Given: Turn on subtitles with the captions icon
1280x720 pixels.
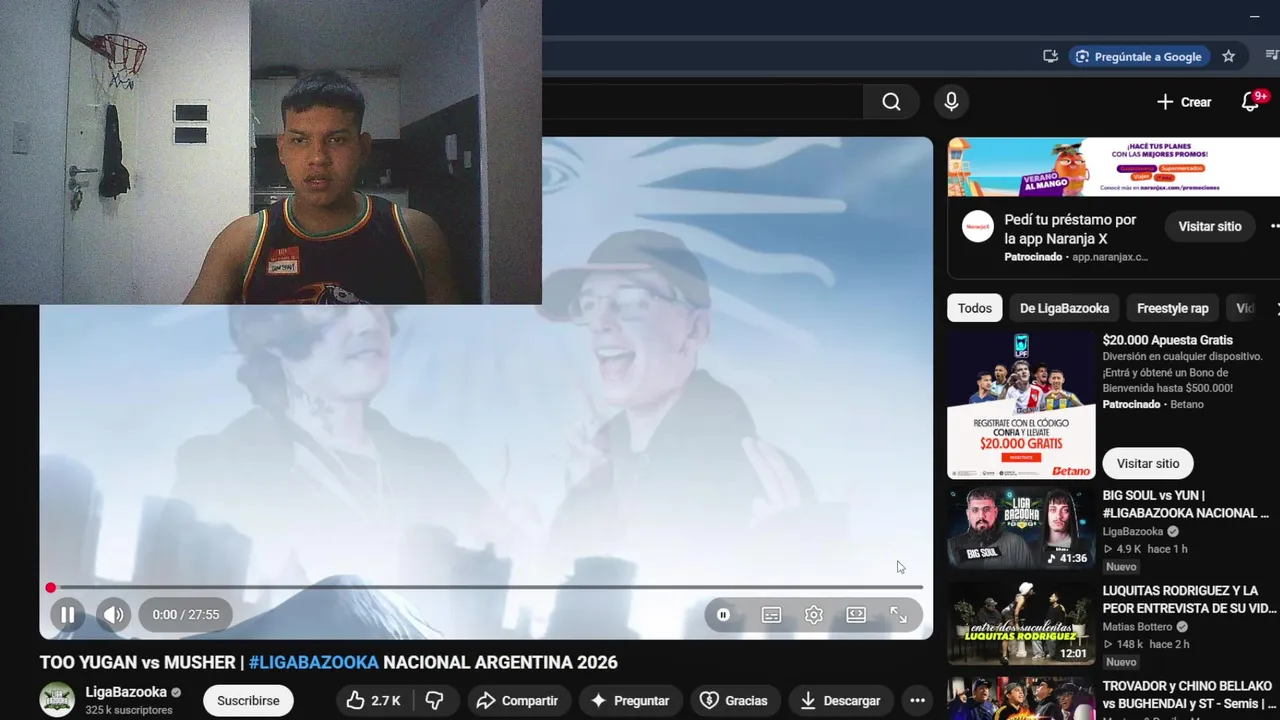Looking at the screenshot, I should point(771,615).
